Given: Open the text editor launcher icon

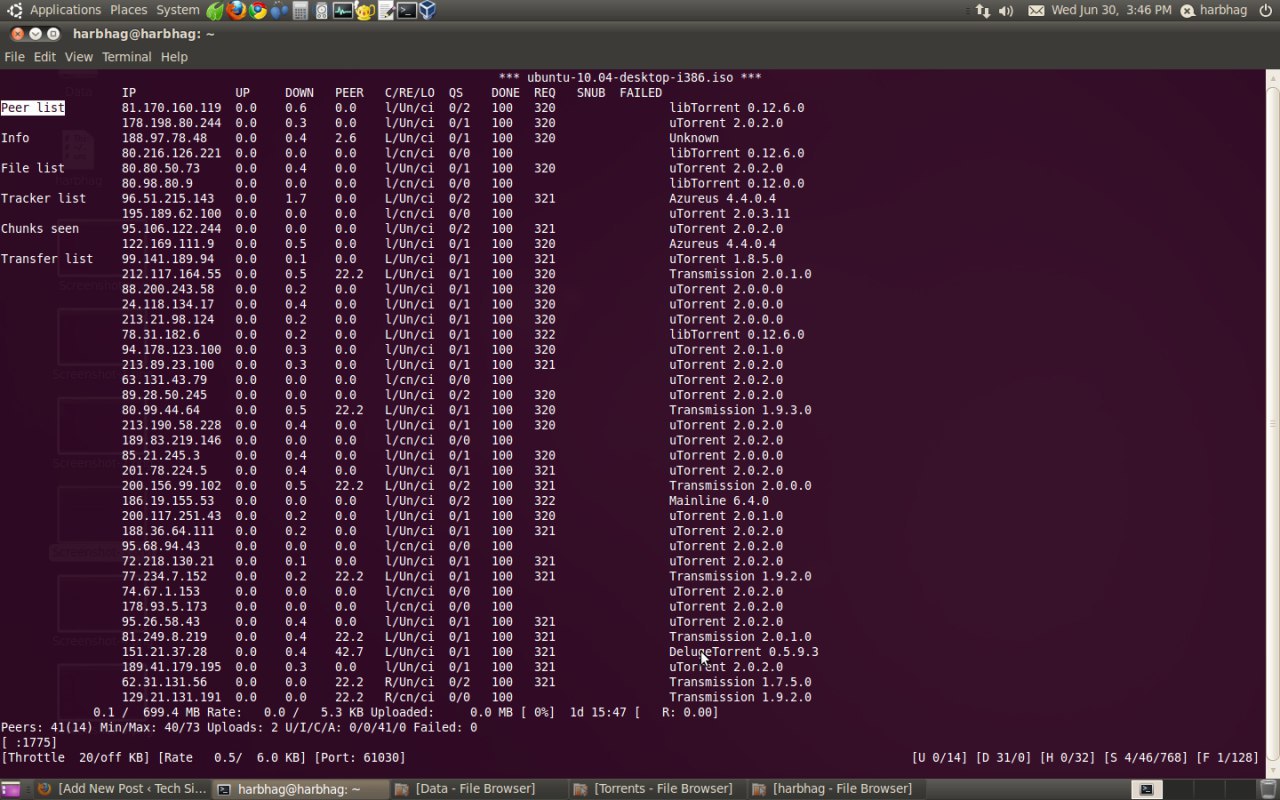Looking at the screenshot, I should [385, 11].
